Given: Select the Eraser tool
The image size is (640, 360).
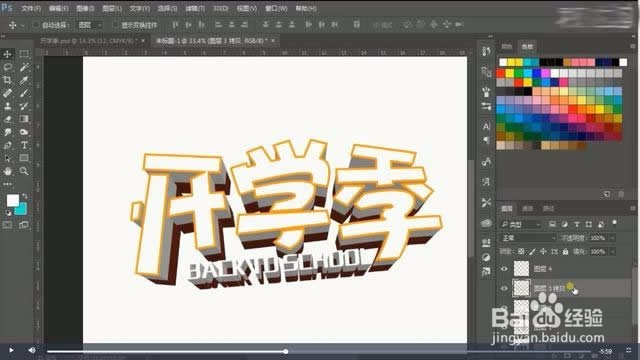Looking at the screenshot, I should point(7,119).
